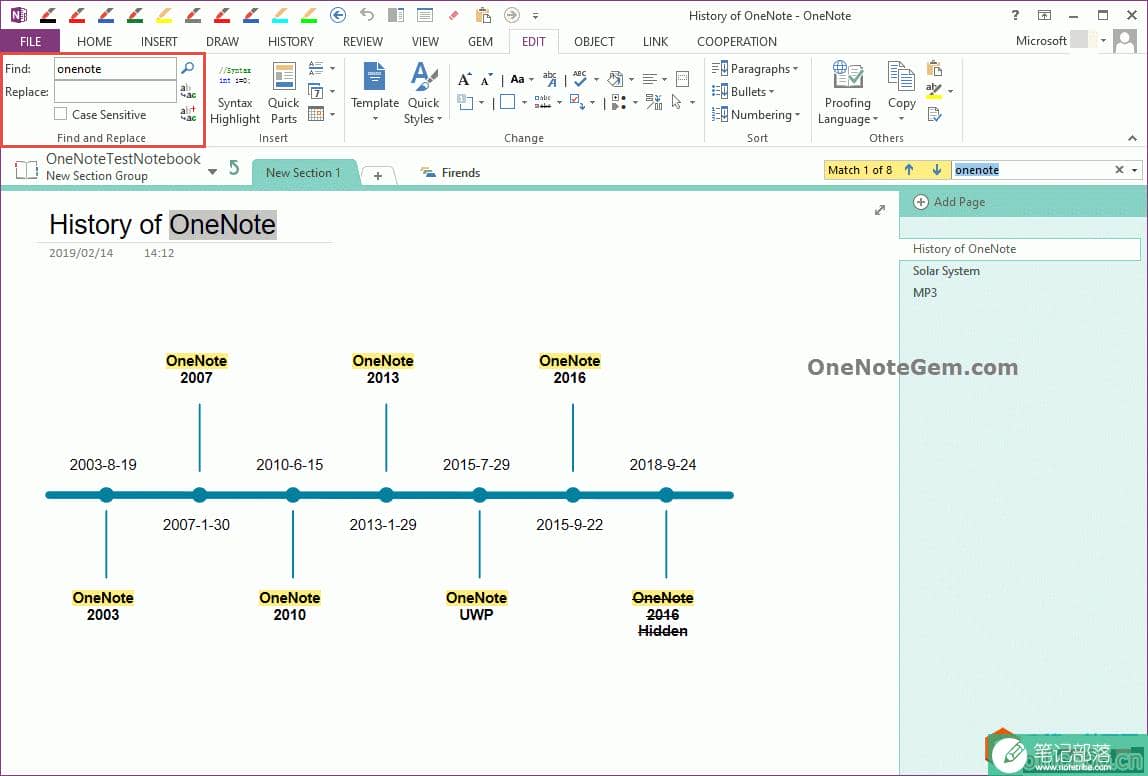
Task: Click the sort columns icon beside the cursor tool
Action: pyautogui.click(x=654, y=102)
